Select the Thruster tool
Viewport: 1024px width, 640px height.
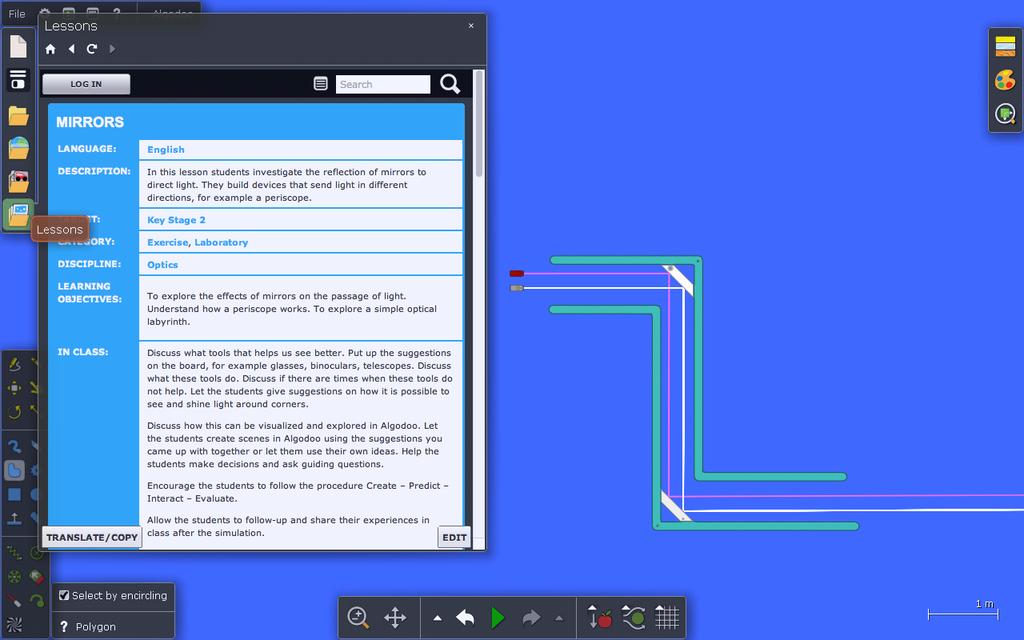[x=37, y=577]
